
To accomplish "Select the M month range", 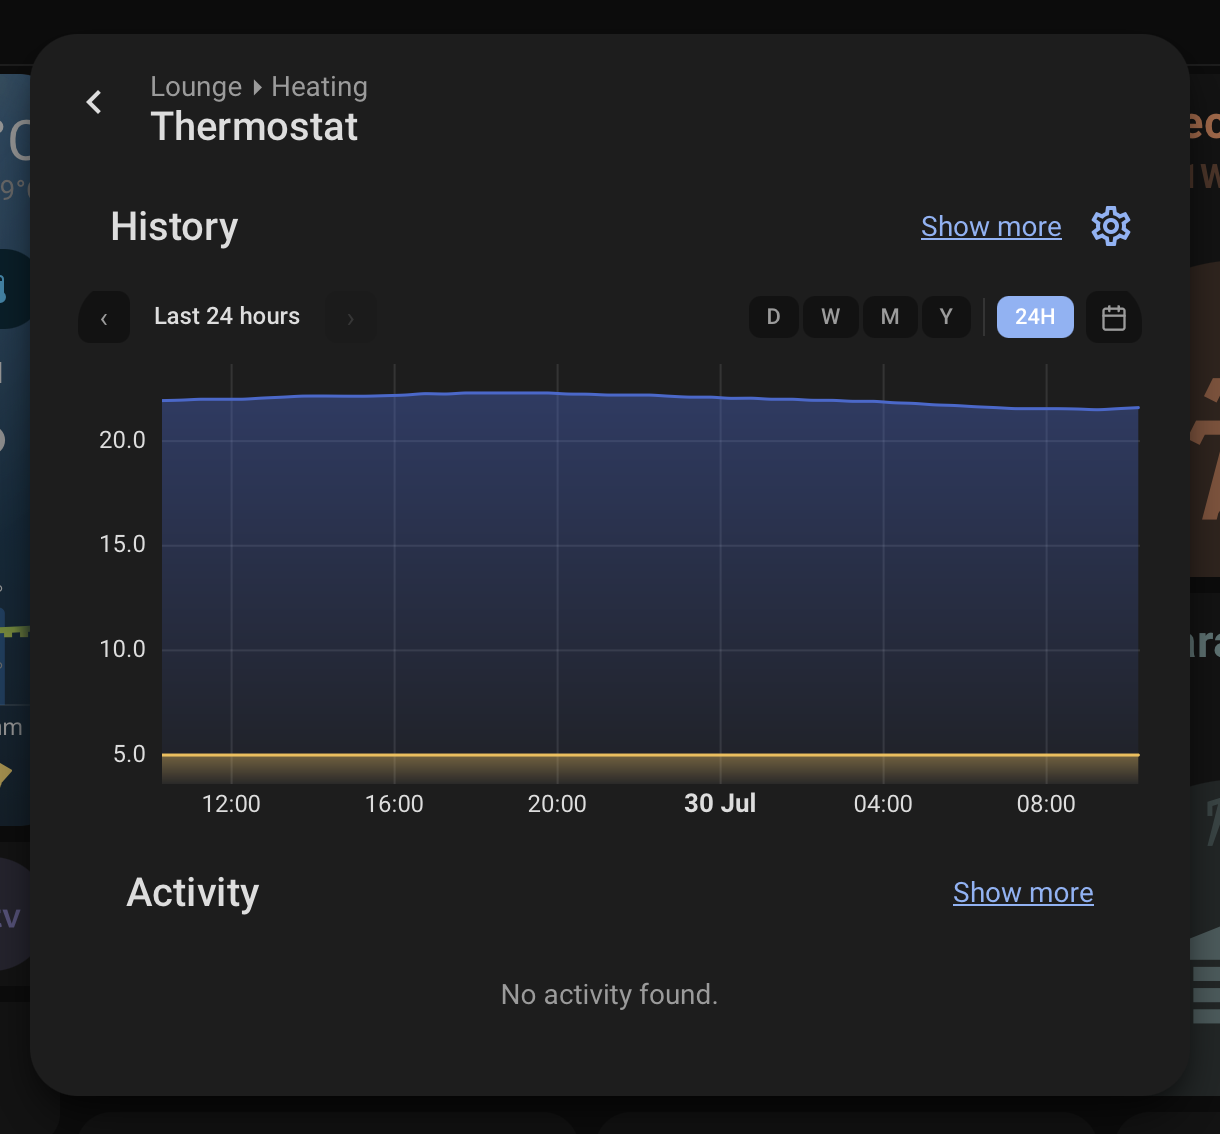I will tap(890, 317).
